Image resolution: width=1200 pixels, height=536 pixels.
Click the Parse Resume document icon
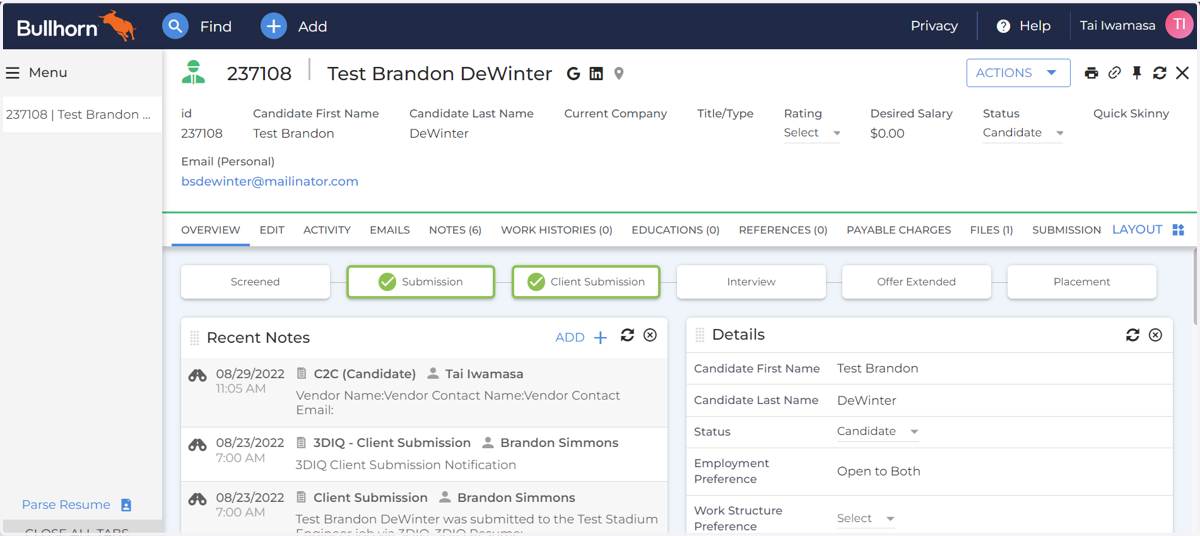pos(126,505)
